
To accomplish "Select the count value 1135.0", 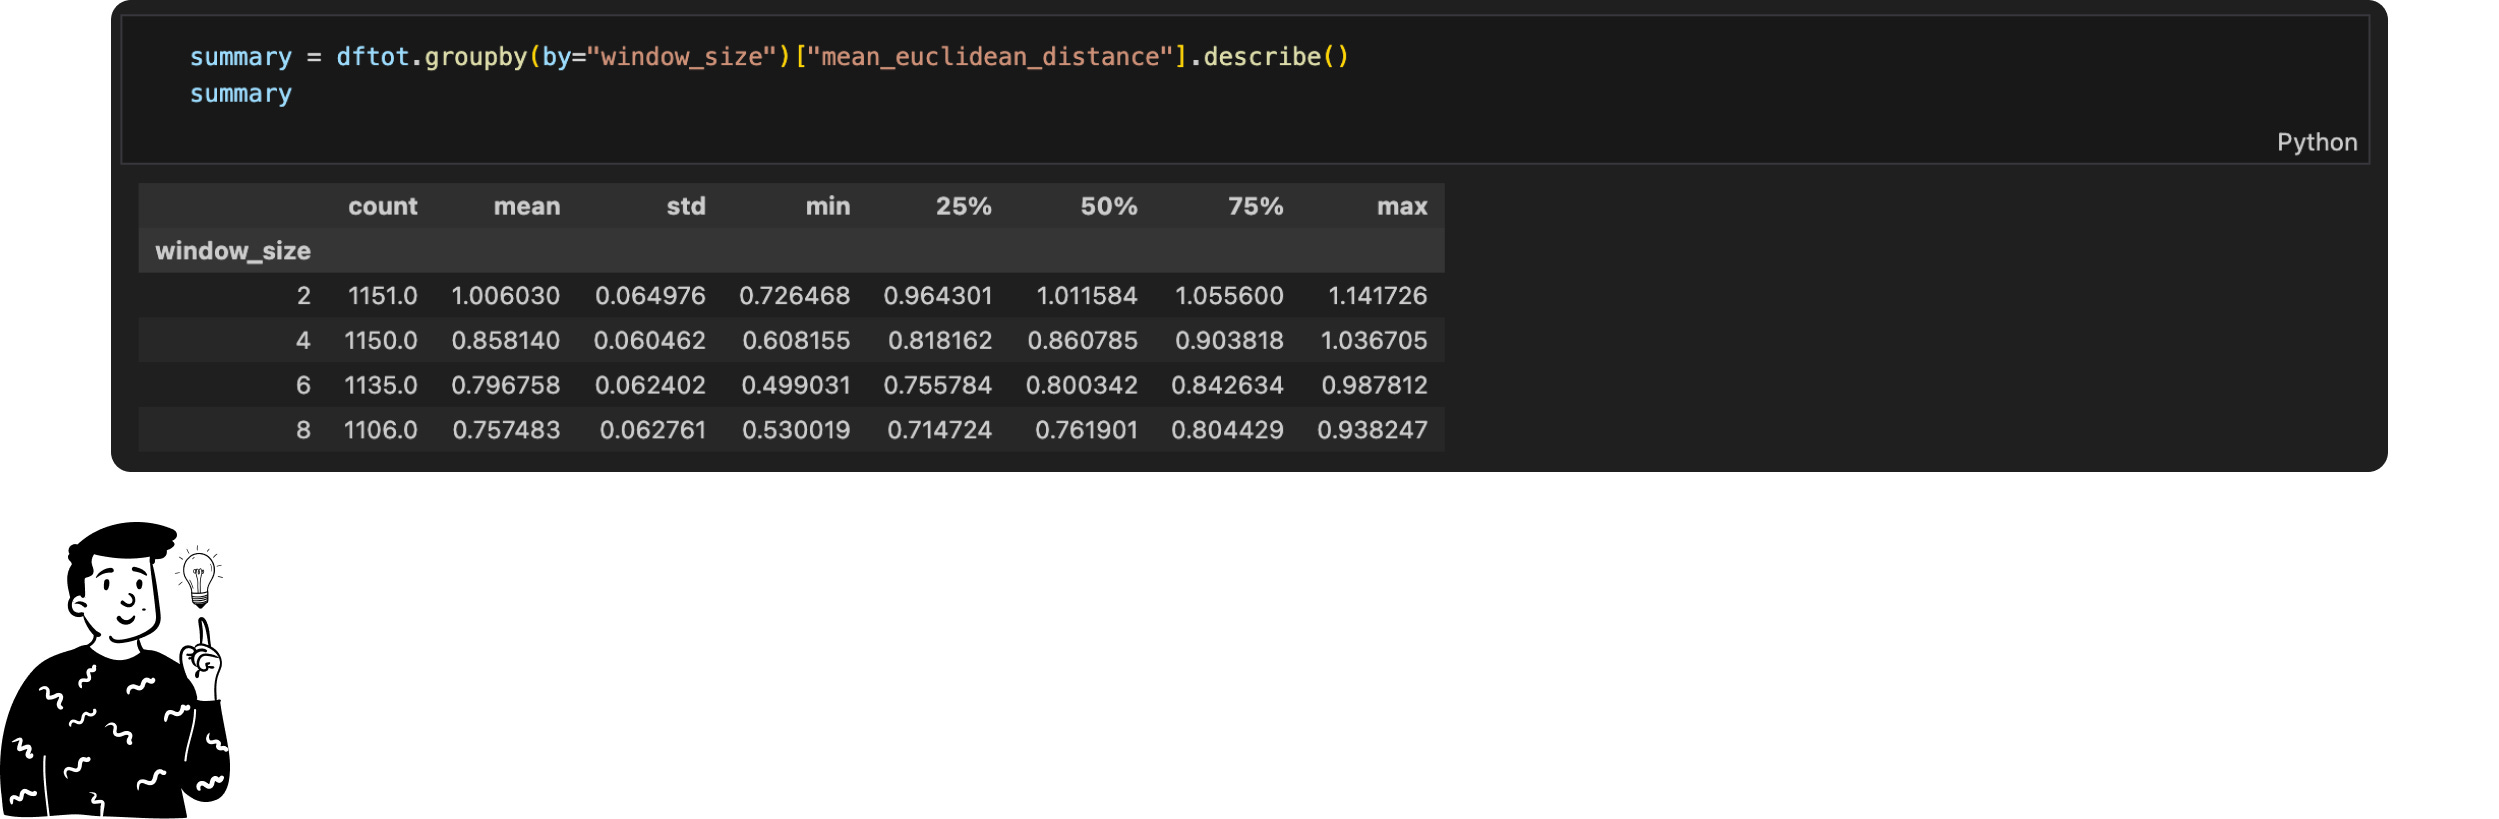I will click(x=380, y=386).
